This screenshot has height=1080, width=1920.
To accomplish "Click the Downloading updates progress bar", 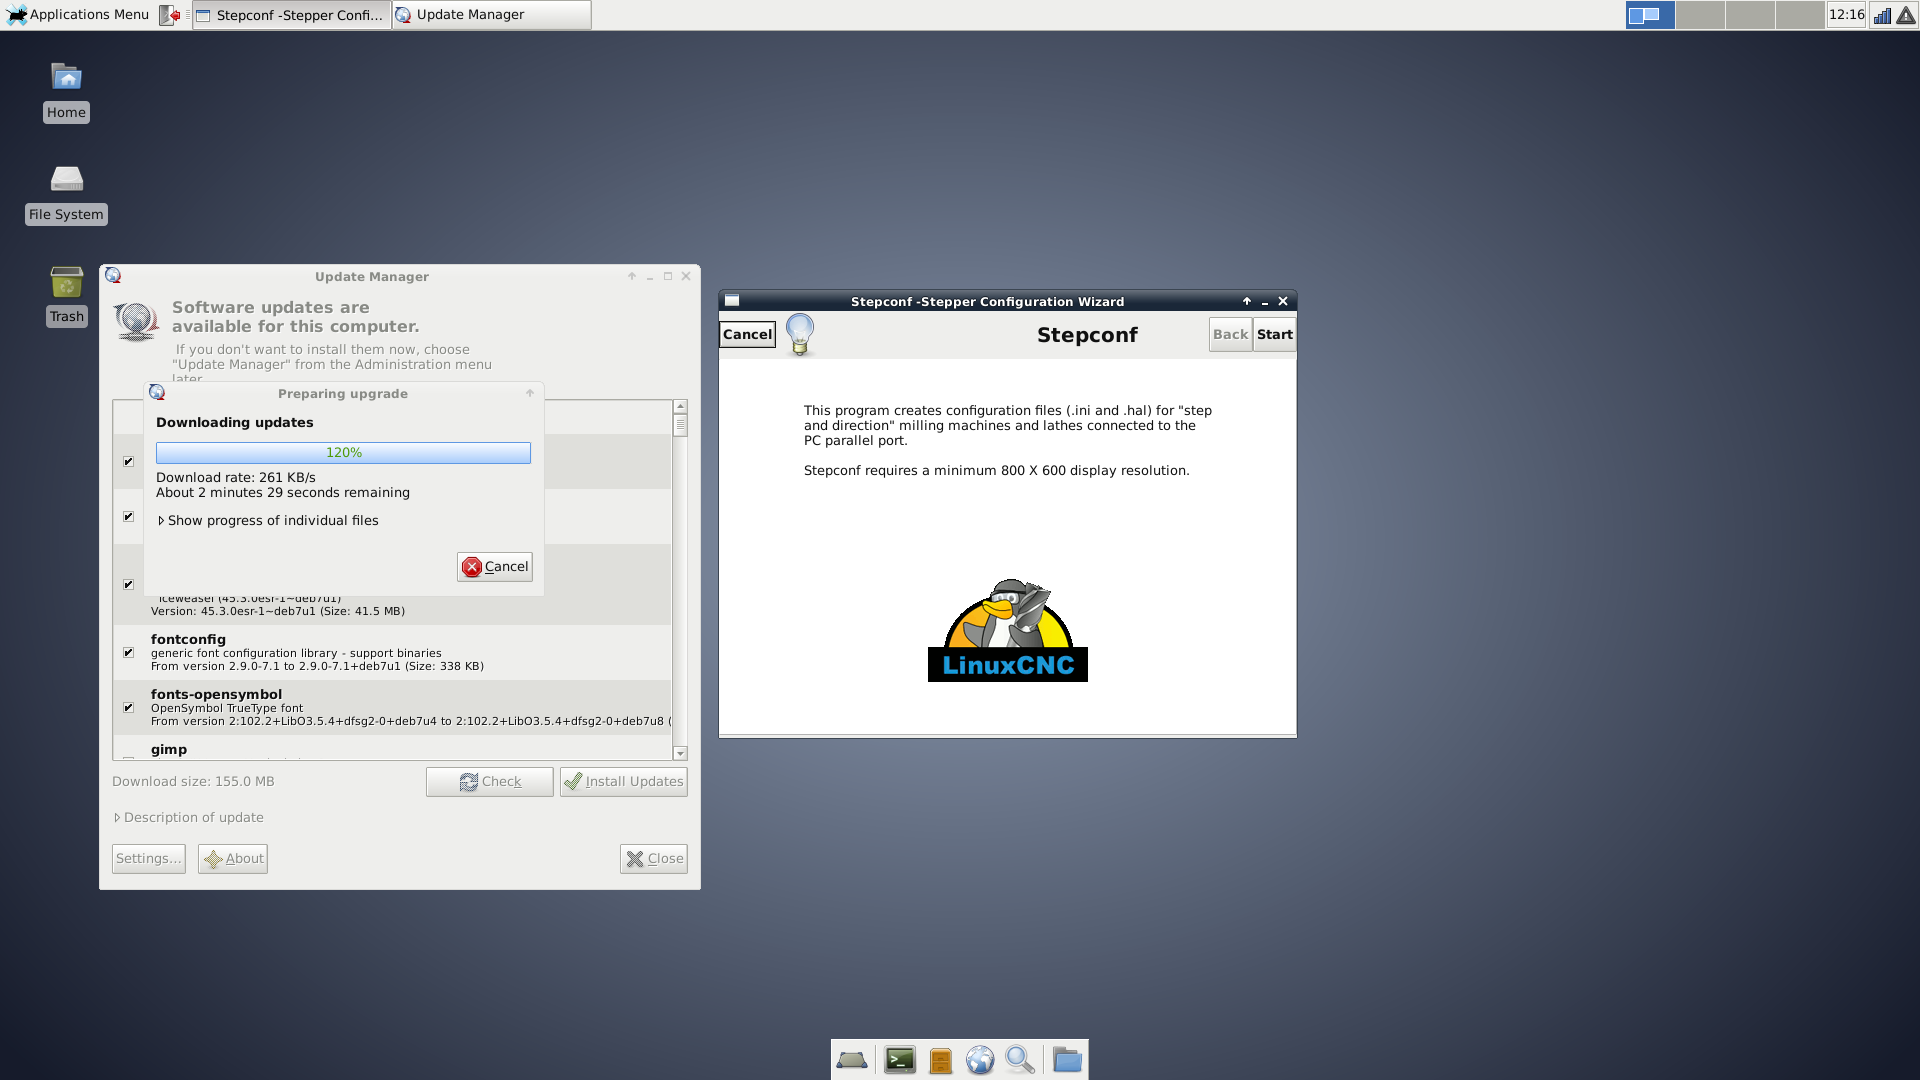I will pyautogui.click(x=343, y=453).
